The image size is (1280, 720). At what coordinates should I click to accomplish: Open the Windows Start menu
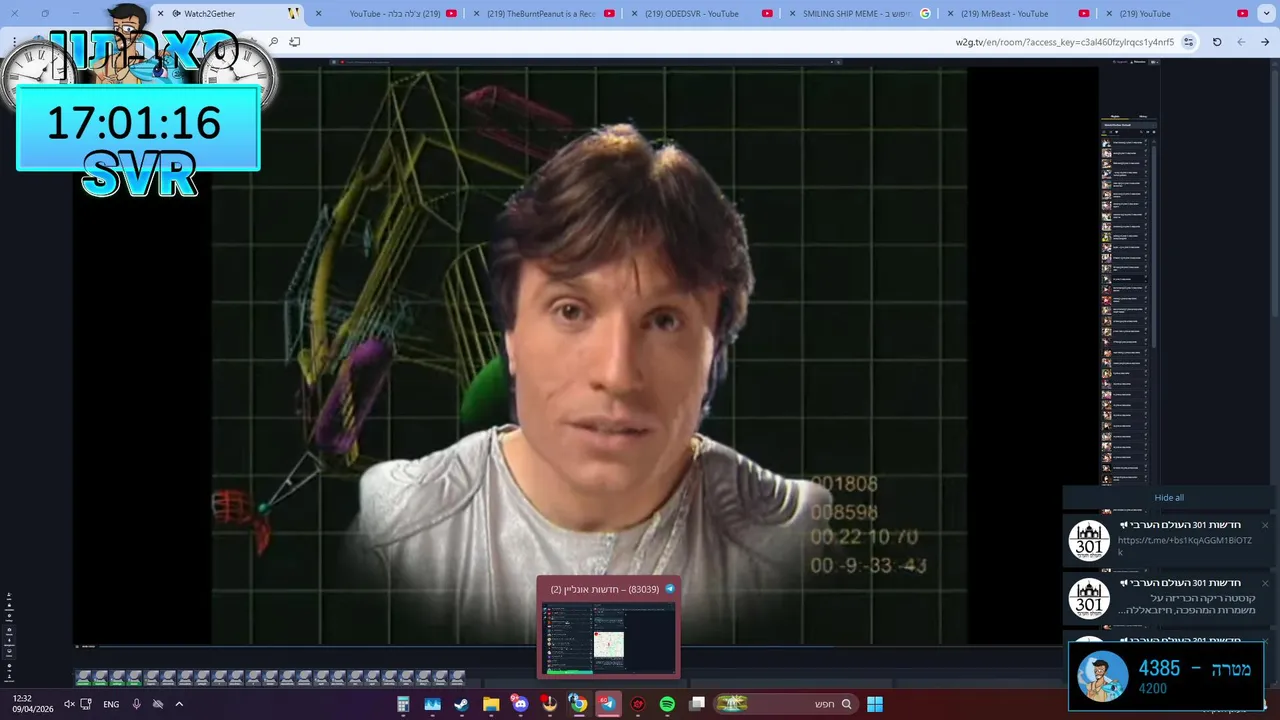(875, 704)
